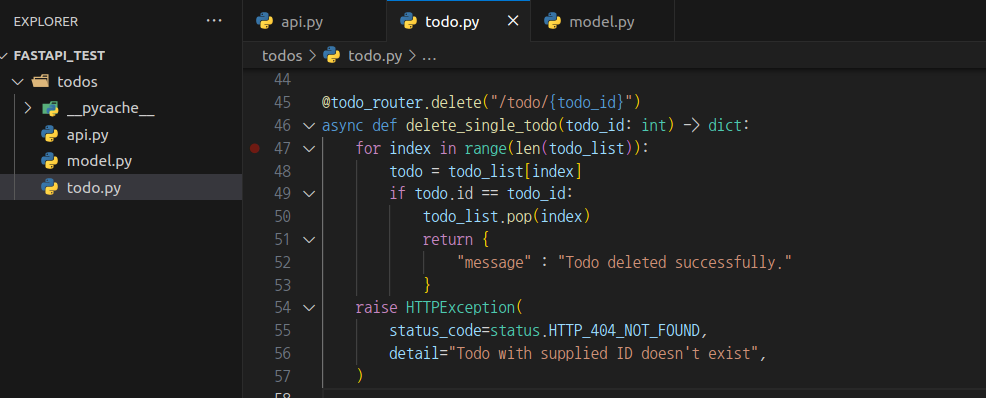Fold the function at line 46
The image size is (986, 398).
coord(308,126)
